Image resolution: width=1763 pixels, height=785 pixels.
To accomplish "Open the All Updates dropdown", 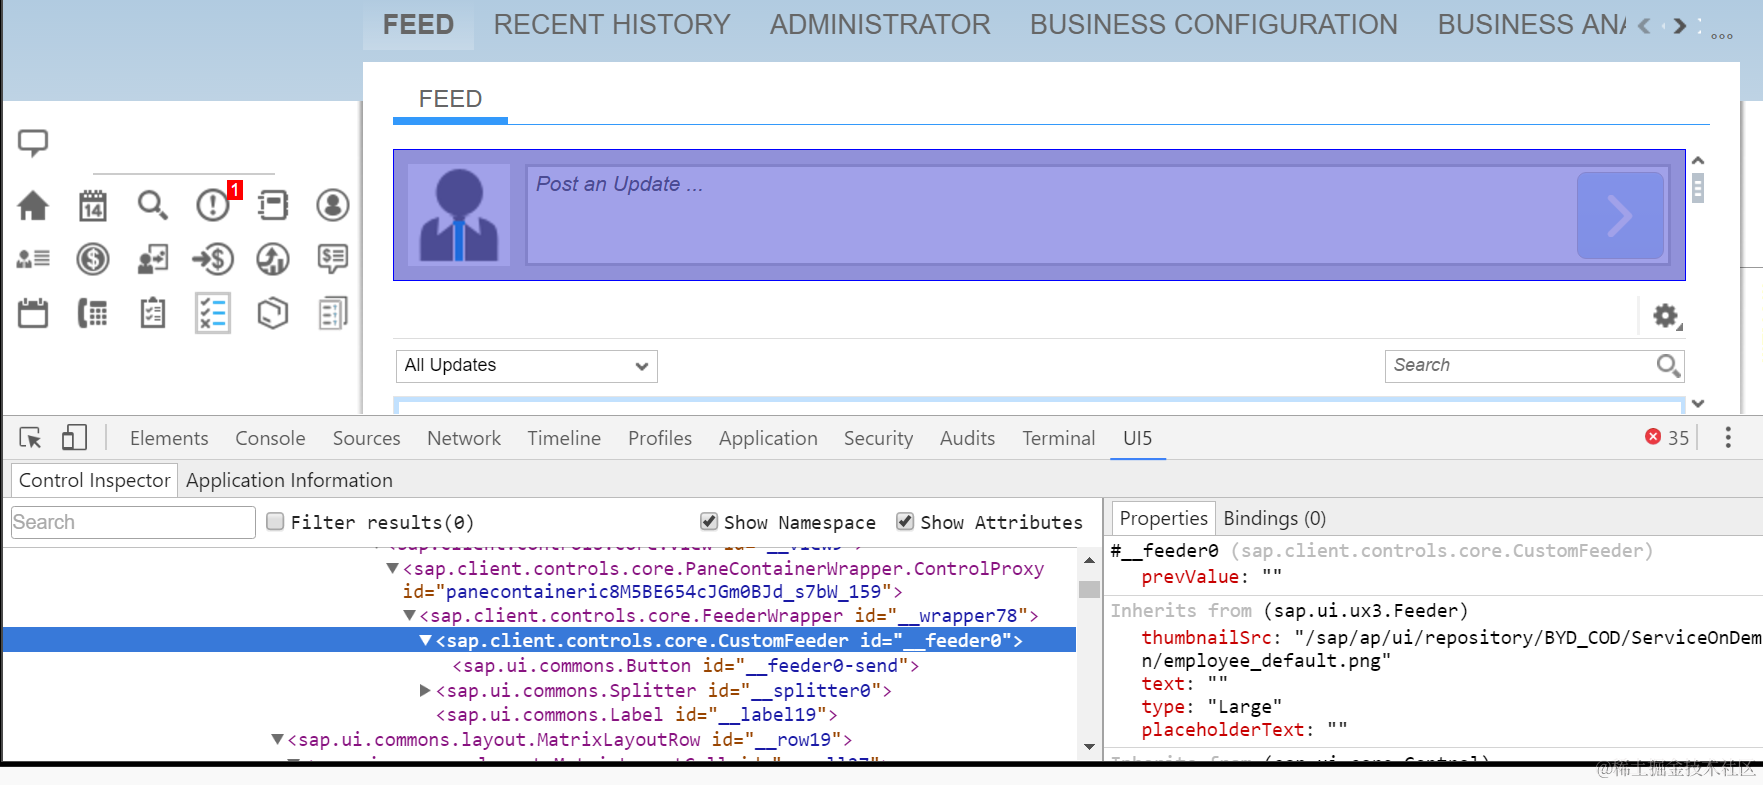I will coord(527,366).
